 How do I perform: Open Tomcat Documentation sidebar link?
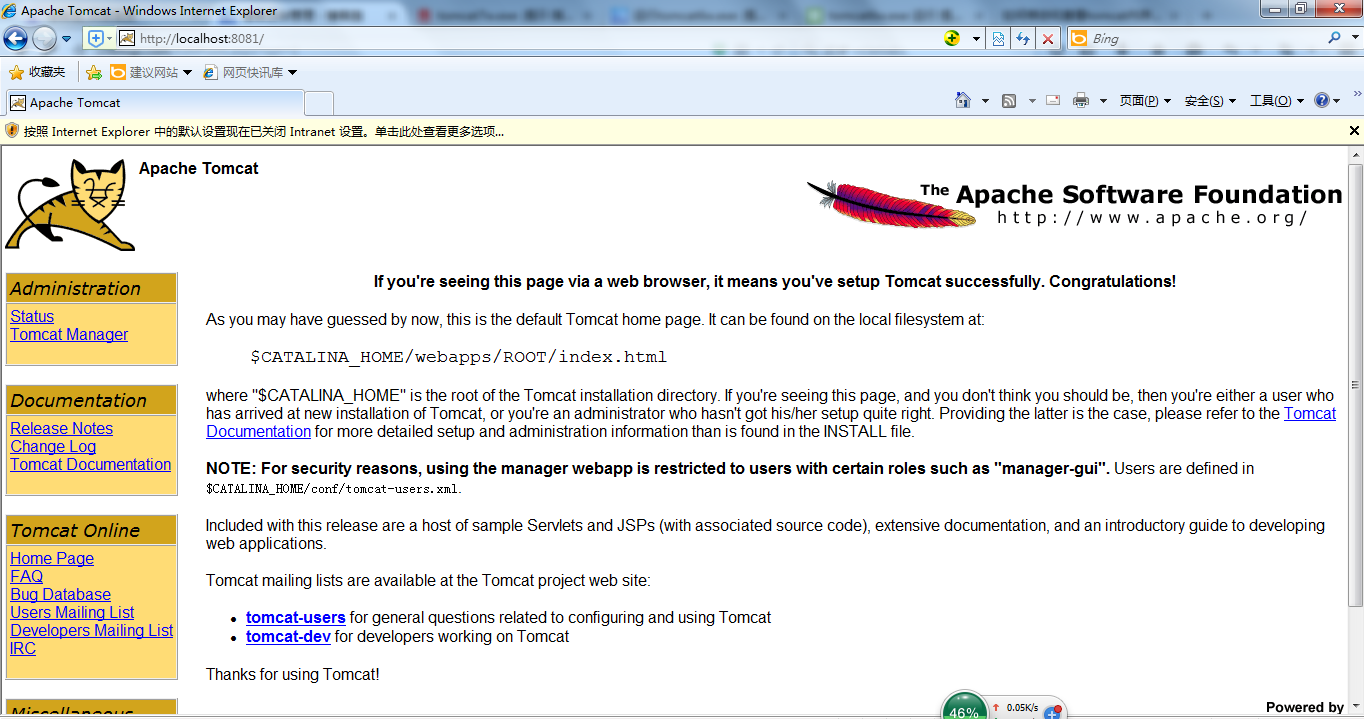tap(91, 464)
